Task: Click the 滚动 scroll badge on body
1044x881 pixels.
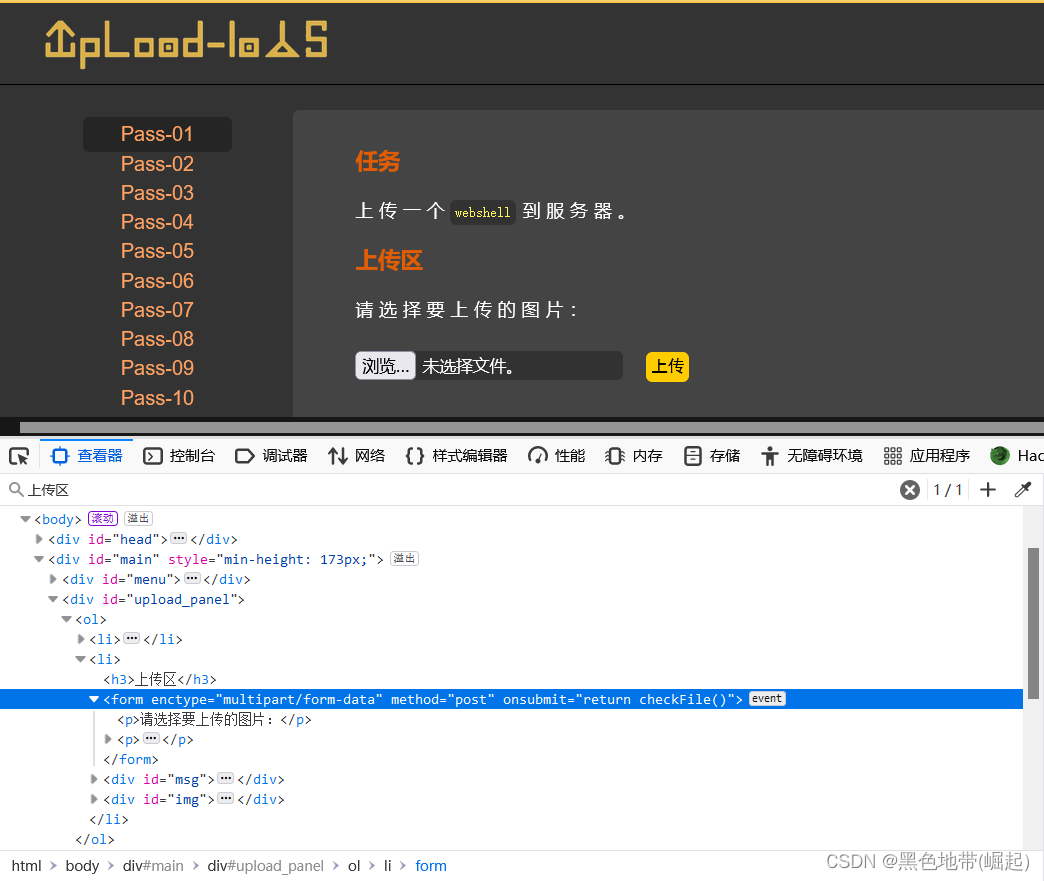Action: click(x=103, y=519)
